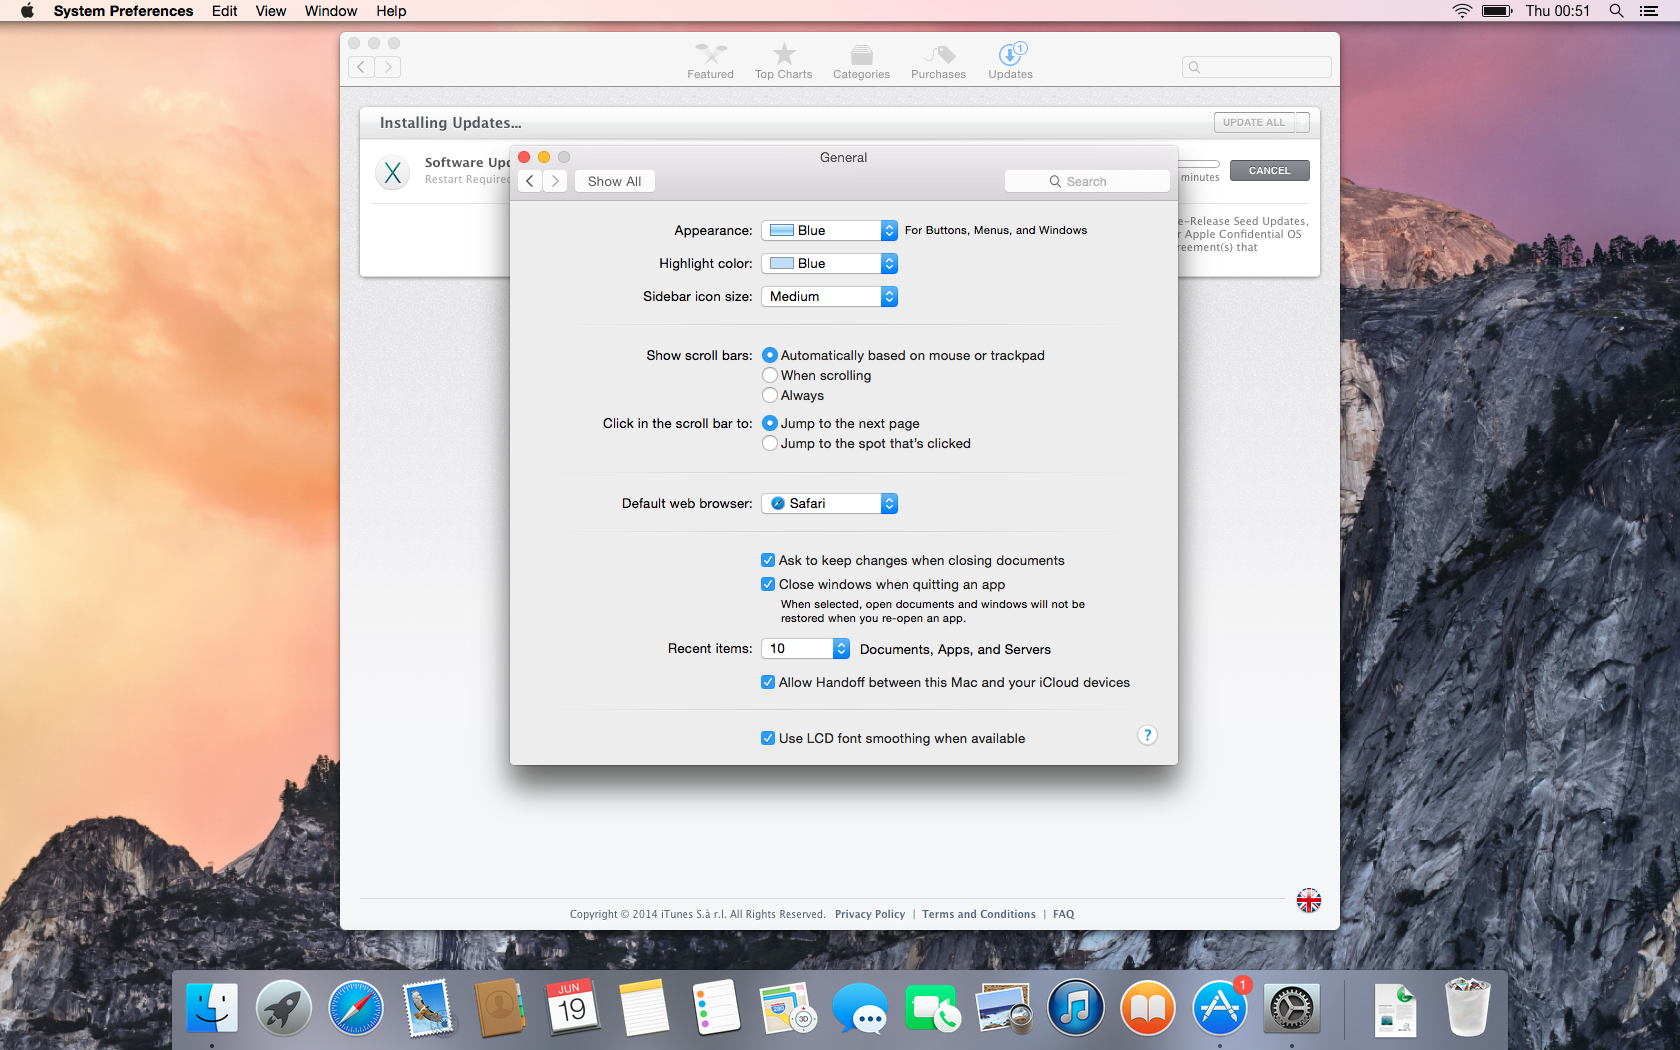Open Notification Center icon
Viewport: 1680px width, 1050px height.
point(1649,11)
